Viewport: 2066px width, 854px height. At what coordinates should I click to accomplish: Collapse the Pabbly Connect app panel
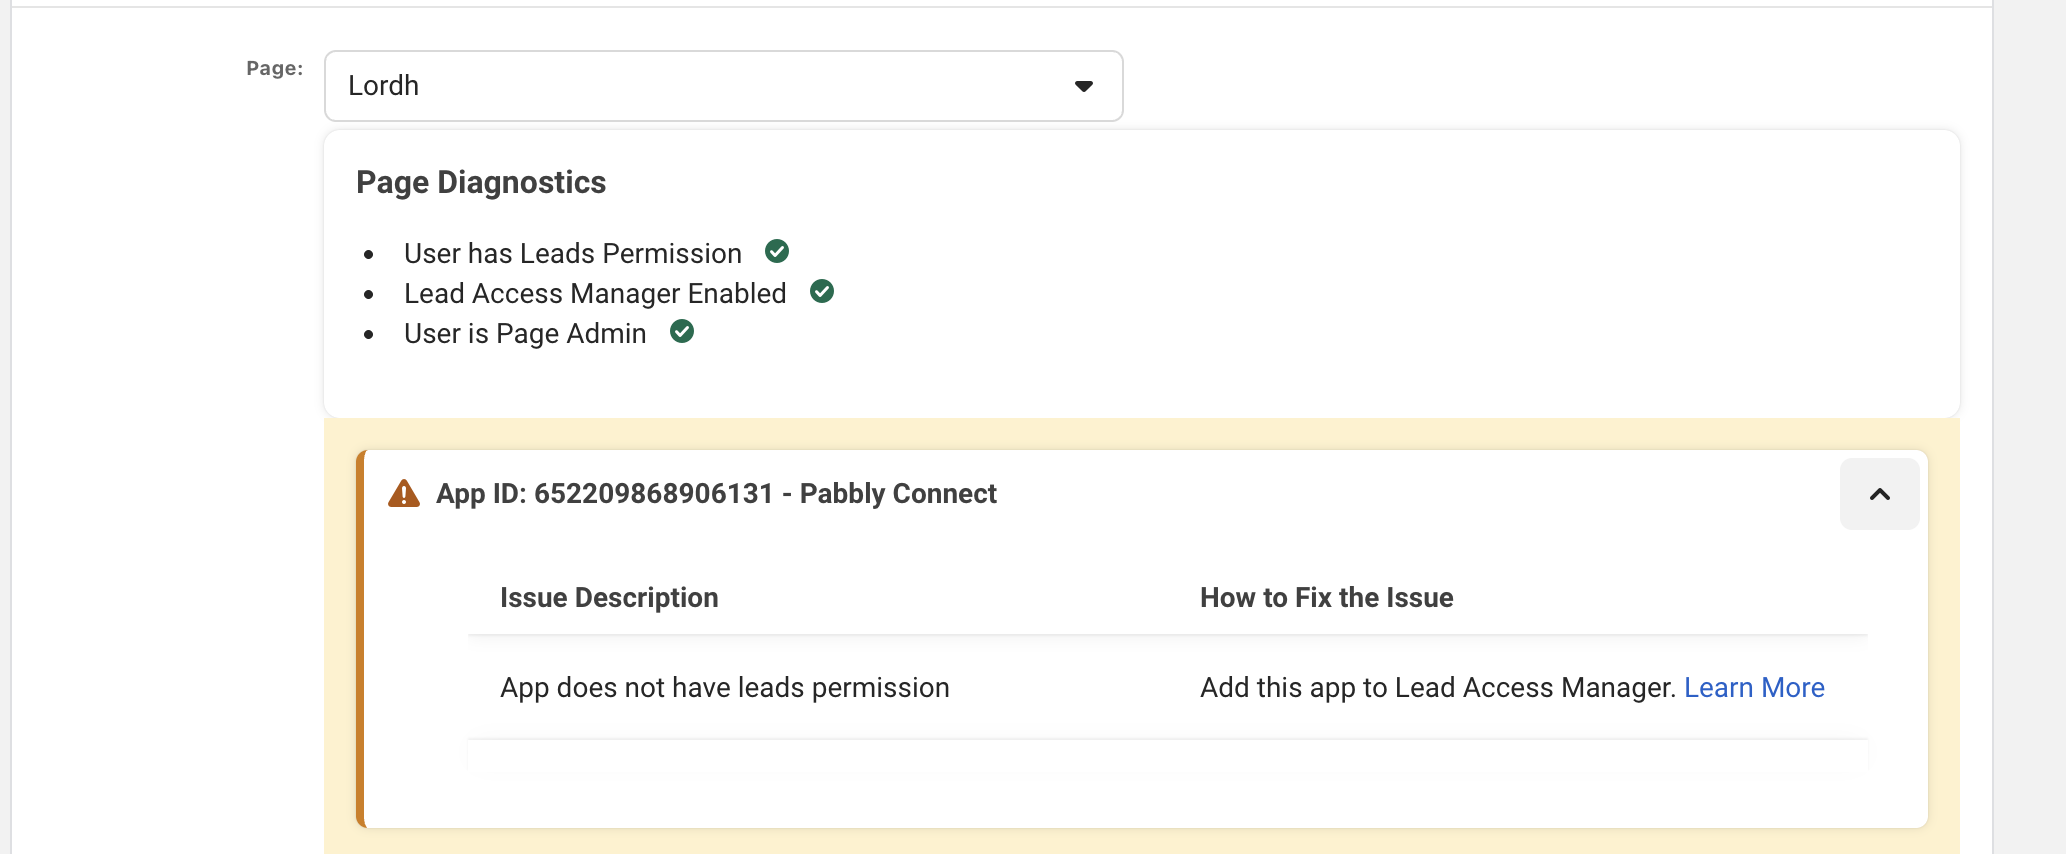[1879, 494]
